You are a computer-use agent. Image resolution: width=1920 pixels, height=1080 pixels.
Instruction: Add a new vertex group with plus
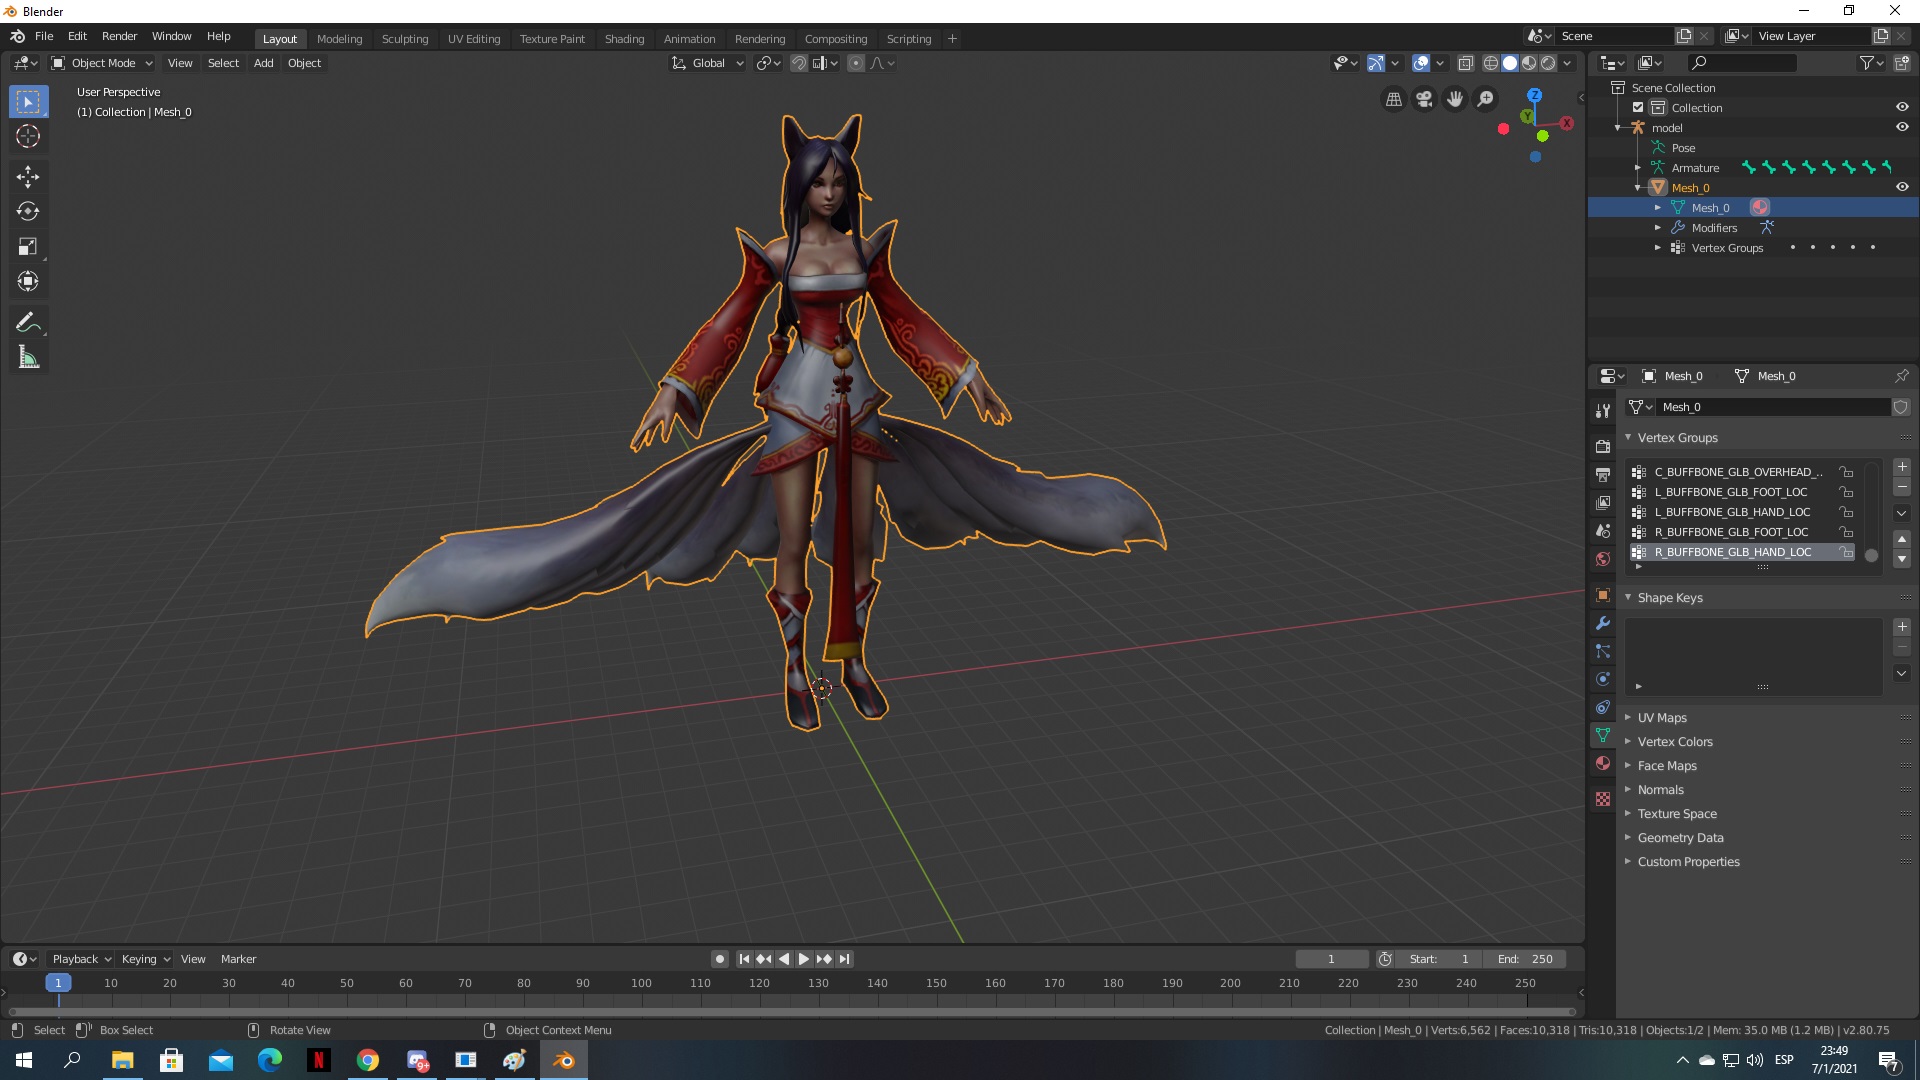click(x=1902, y=467)
